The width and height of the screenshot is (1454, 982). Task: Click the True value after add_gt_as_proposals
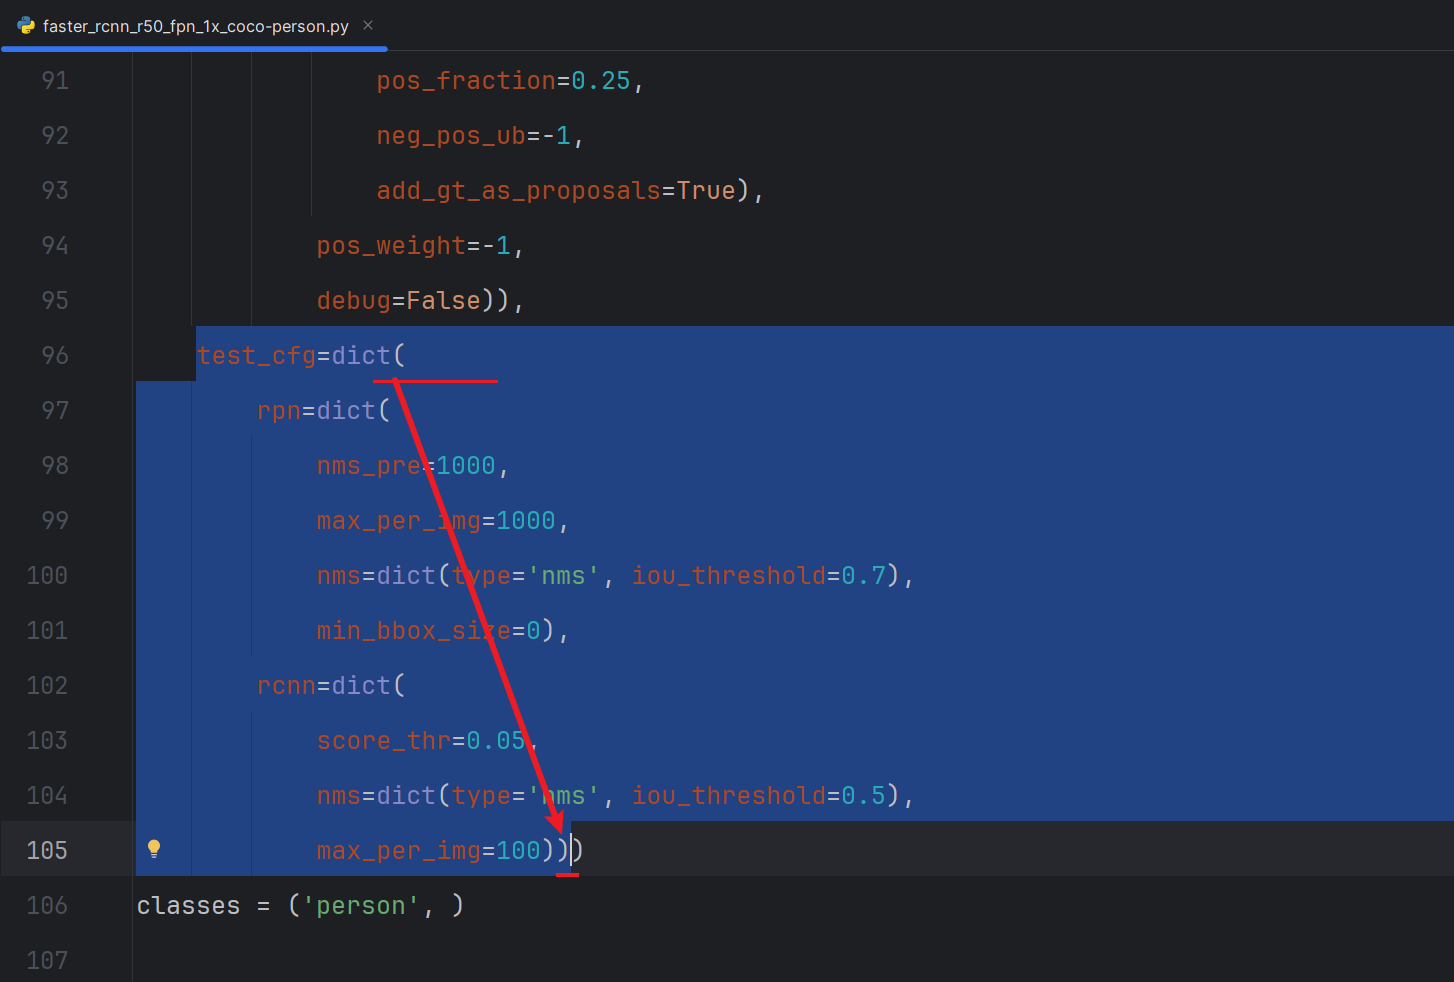tap(706, 190)
